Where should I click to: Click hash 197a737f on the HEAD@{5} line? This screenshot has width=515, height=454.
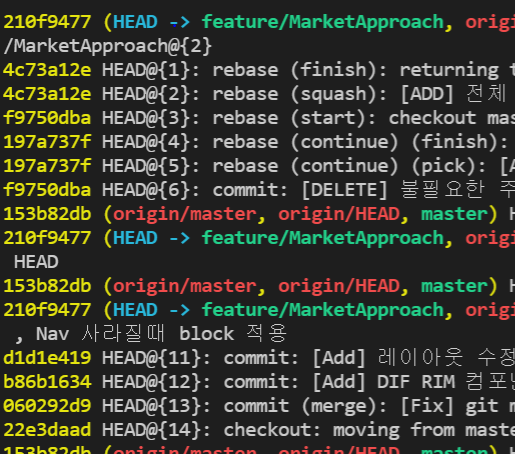[47, 166]
